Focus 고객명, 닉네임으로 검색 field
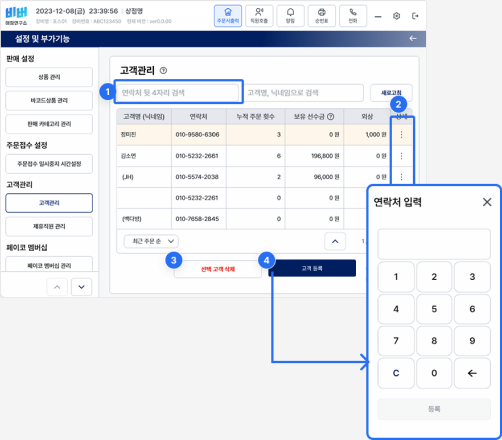This screenshot has width=502, height=440. (304, 93)
